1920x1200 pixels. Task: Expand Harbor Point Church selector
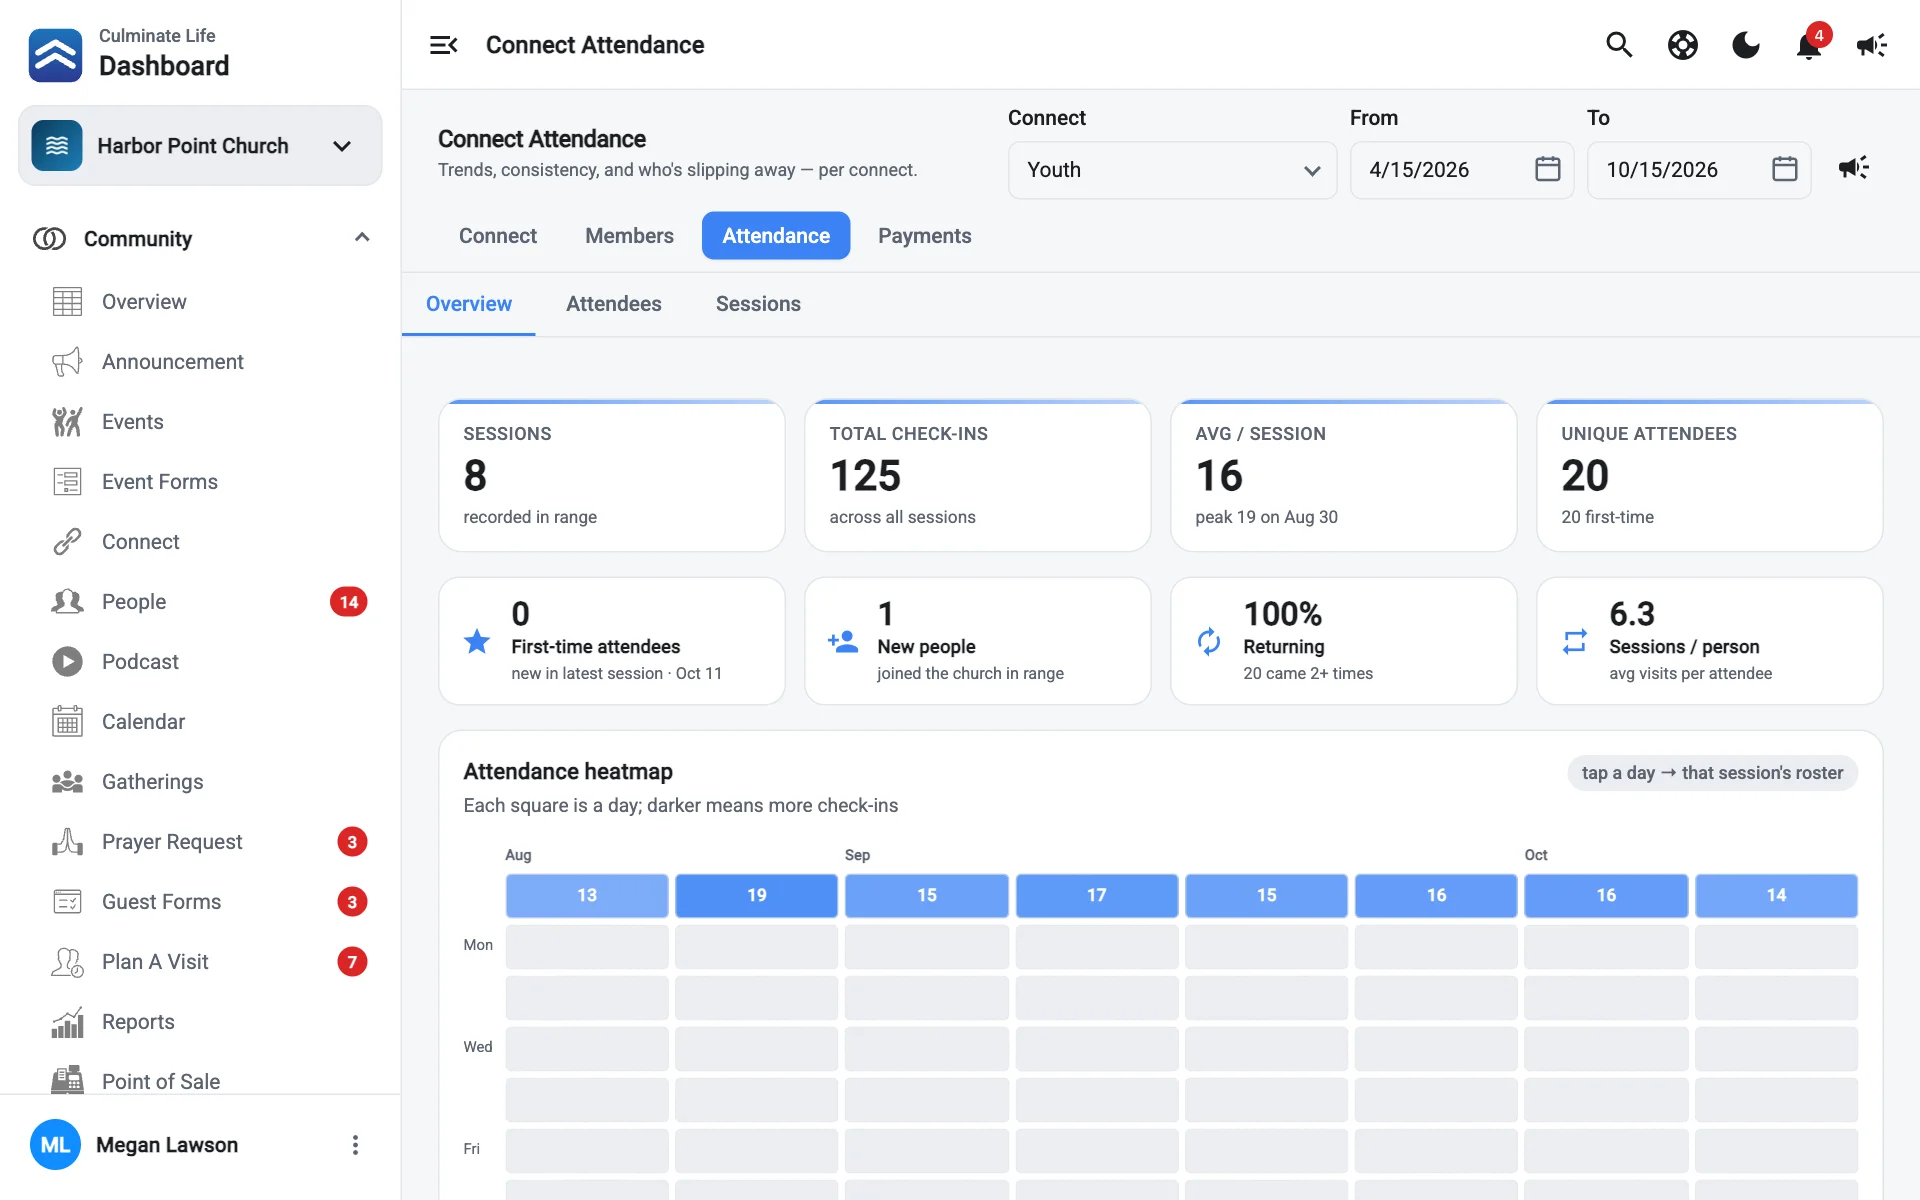[x=200, y=146]
